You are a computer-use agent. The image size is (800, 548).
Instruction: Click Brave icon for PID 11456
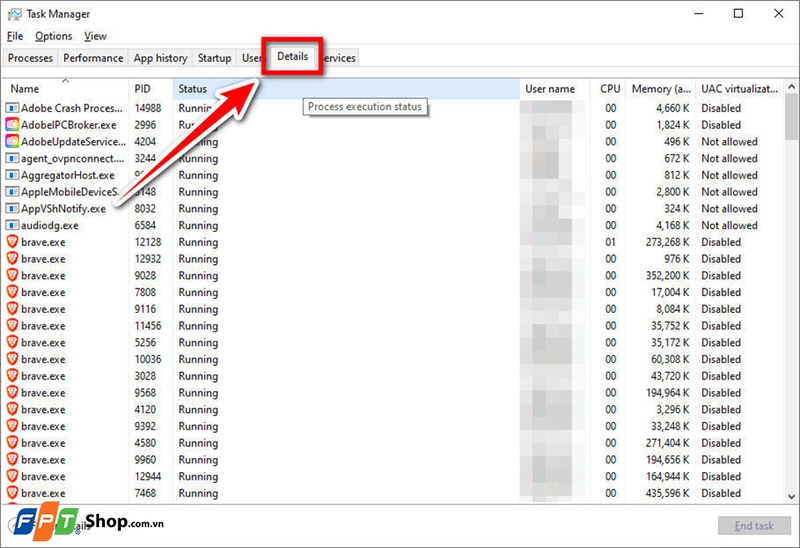click(x=12, y=326)
